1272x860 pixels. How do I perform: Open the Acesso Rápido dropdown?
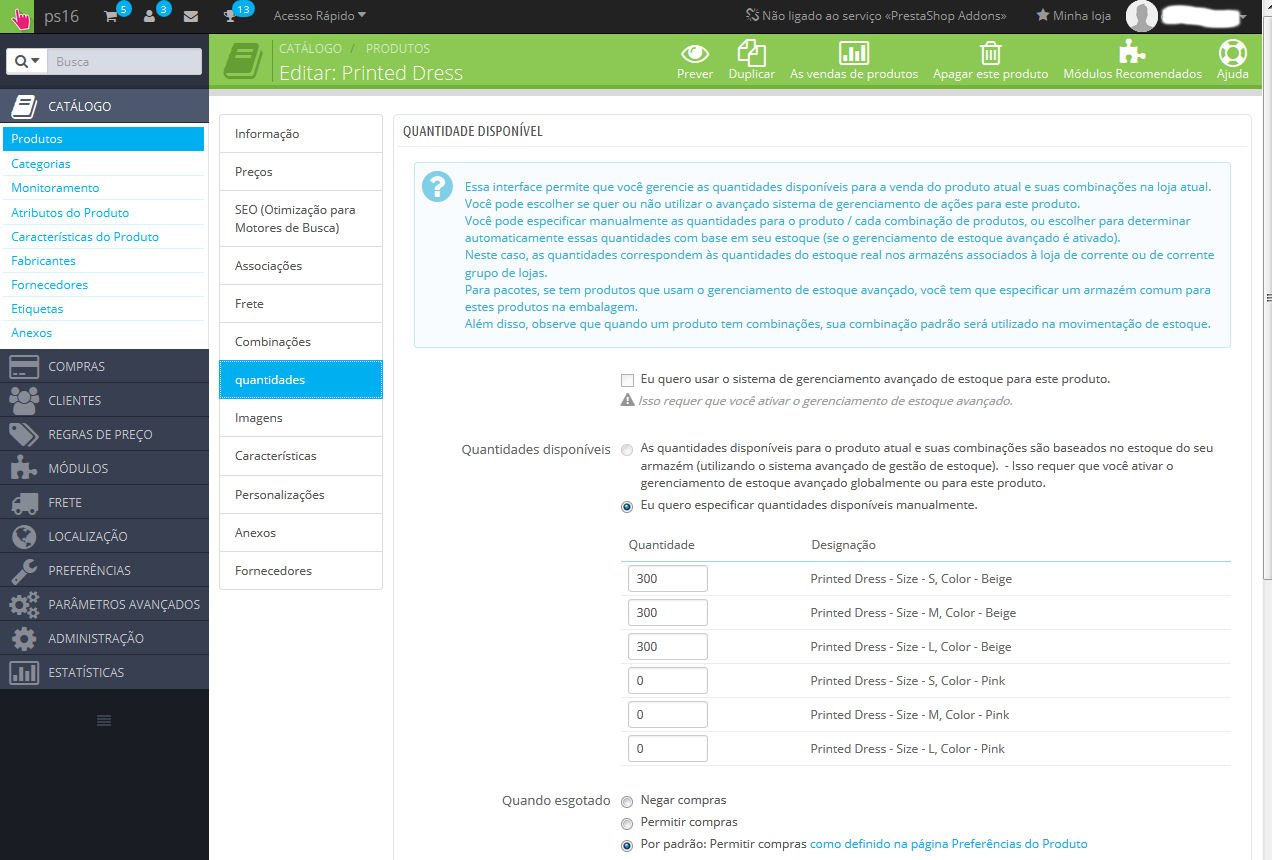pos(319,16)
